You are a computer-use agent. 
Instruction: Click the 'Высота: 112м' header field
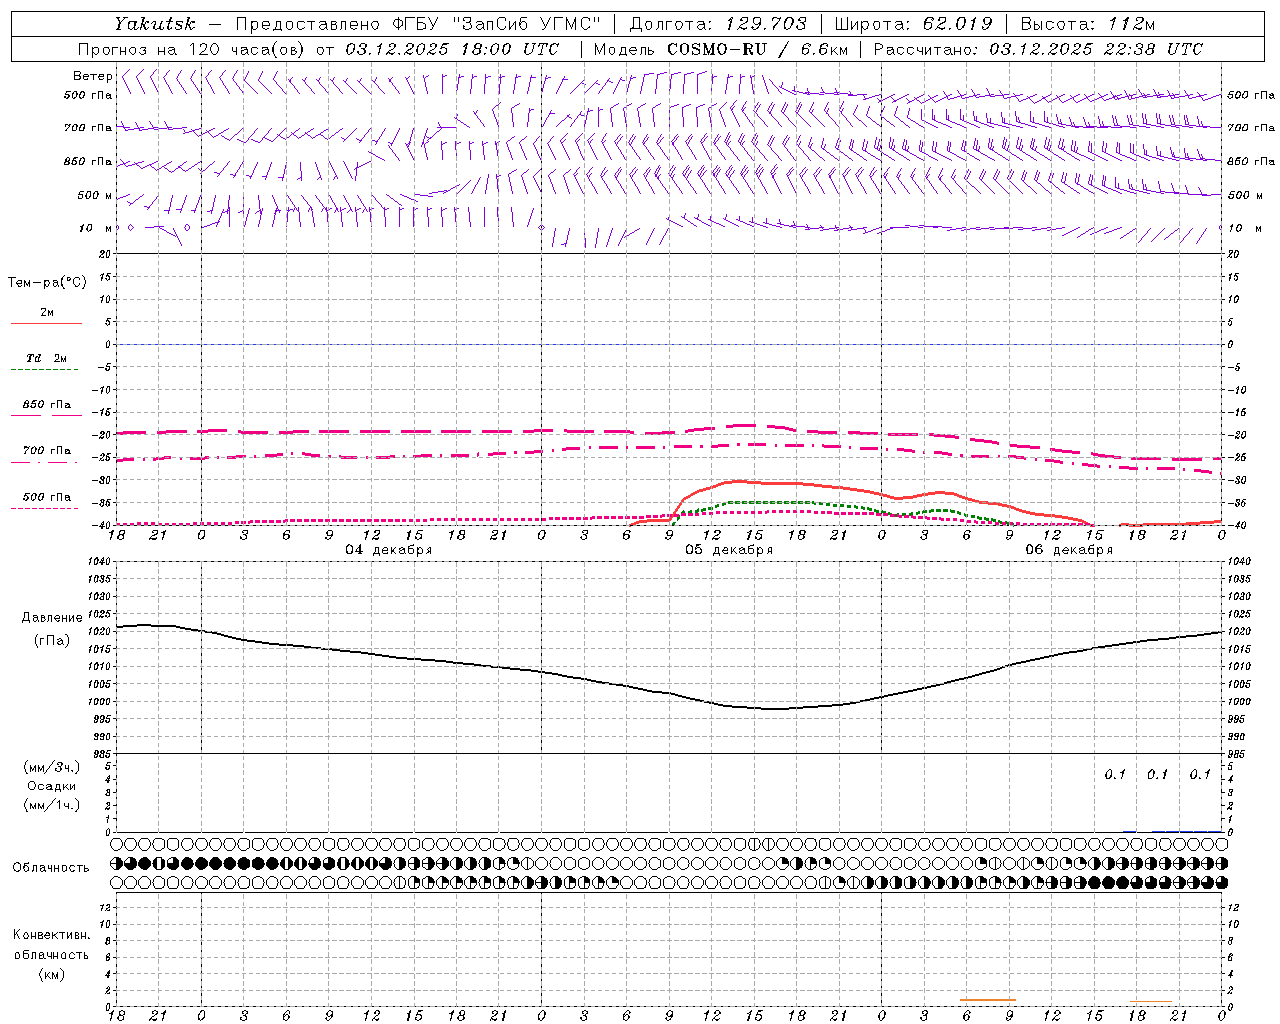[1088, 24]
